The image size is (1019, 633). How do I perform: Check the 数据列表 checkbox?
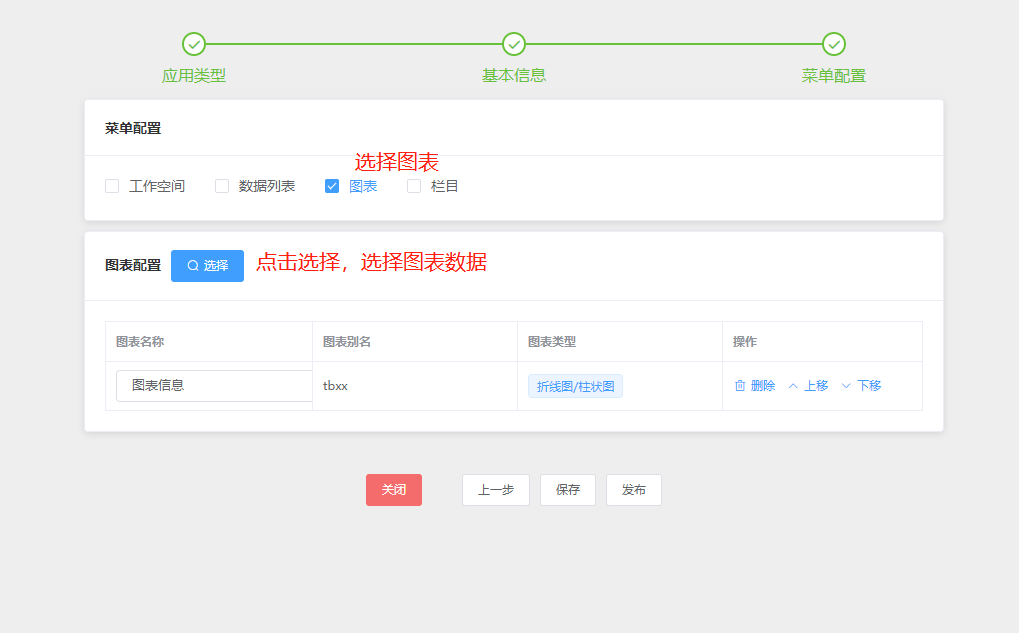[222, 186]
